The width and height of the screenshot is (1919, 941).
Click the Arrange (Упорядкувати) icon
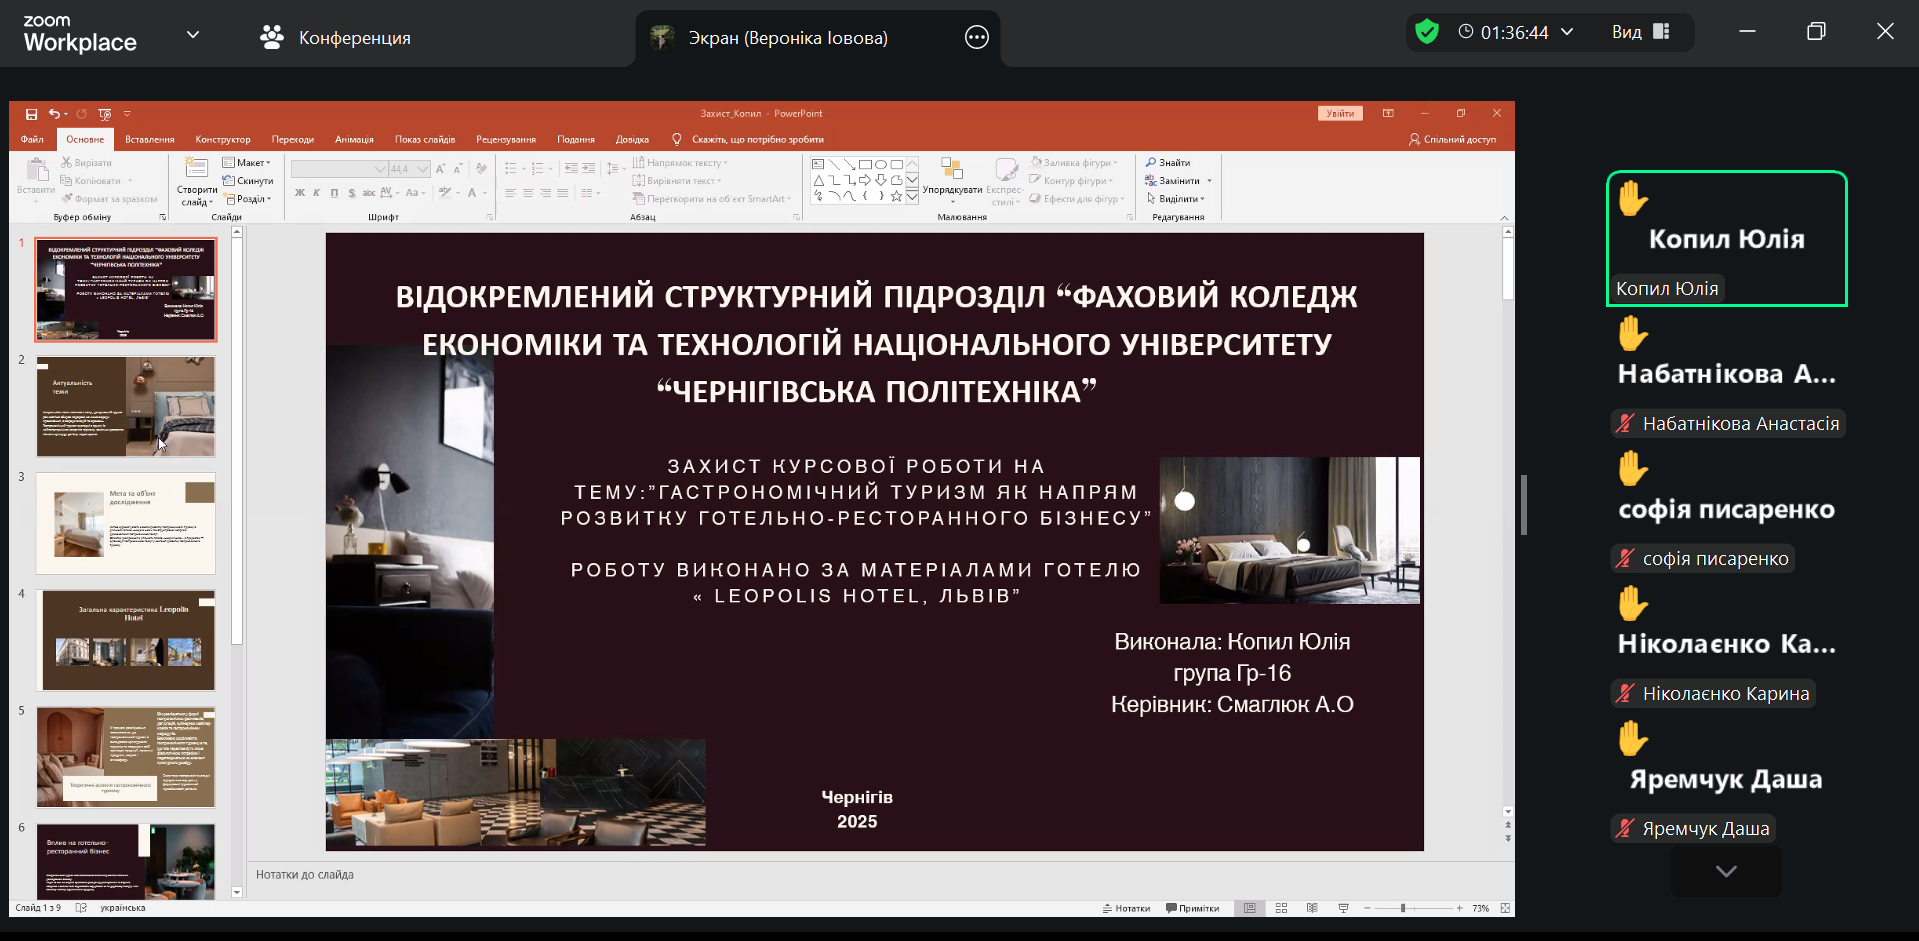pos(951,174)
